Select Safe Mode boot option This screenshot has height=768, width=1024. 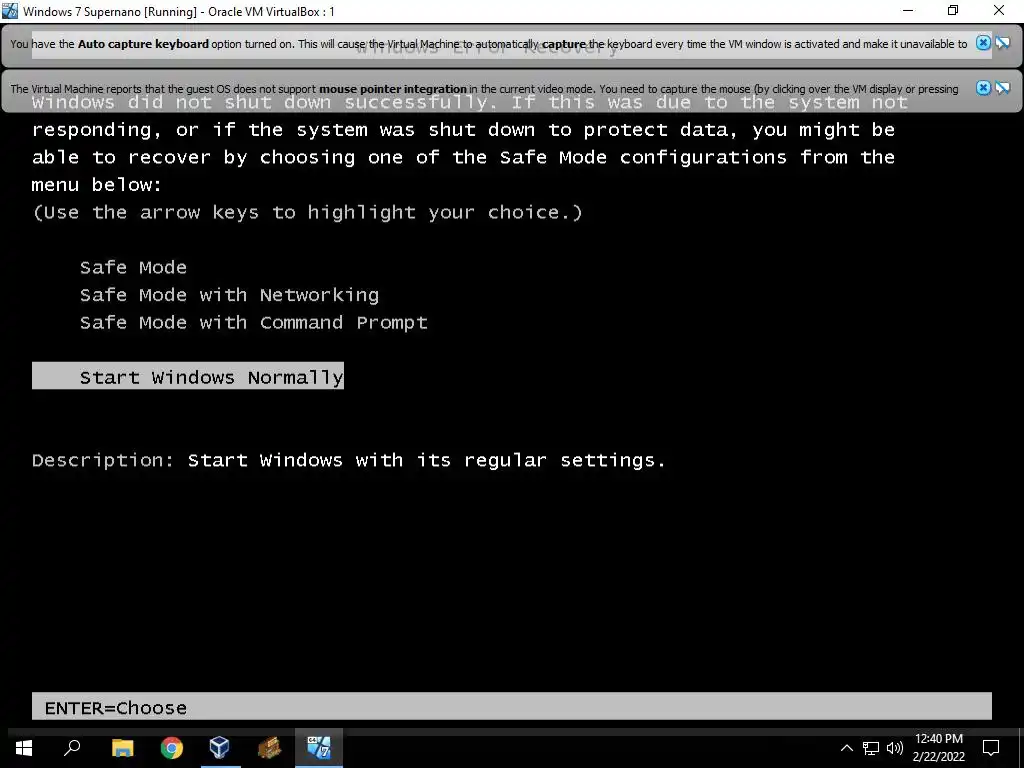(x=133, y=268)
